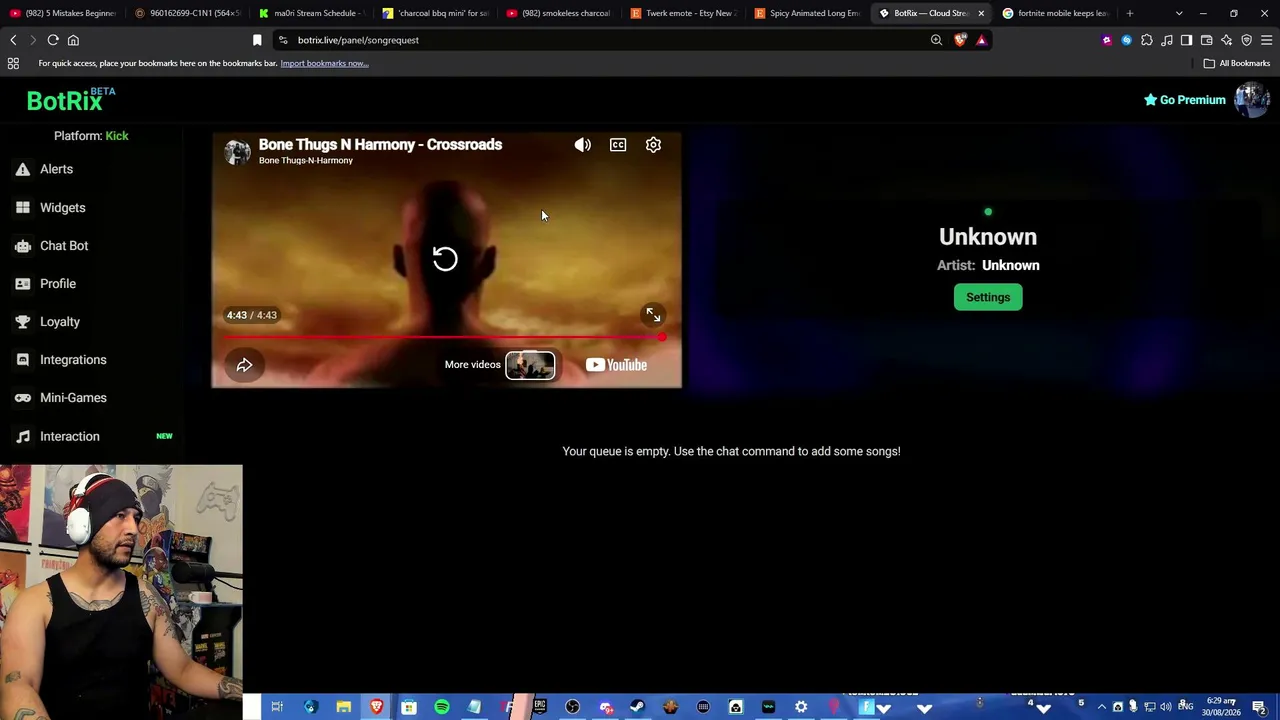Open the zoom magnifier in the address bar

click(x=936, y=40)
